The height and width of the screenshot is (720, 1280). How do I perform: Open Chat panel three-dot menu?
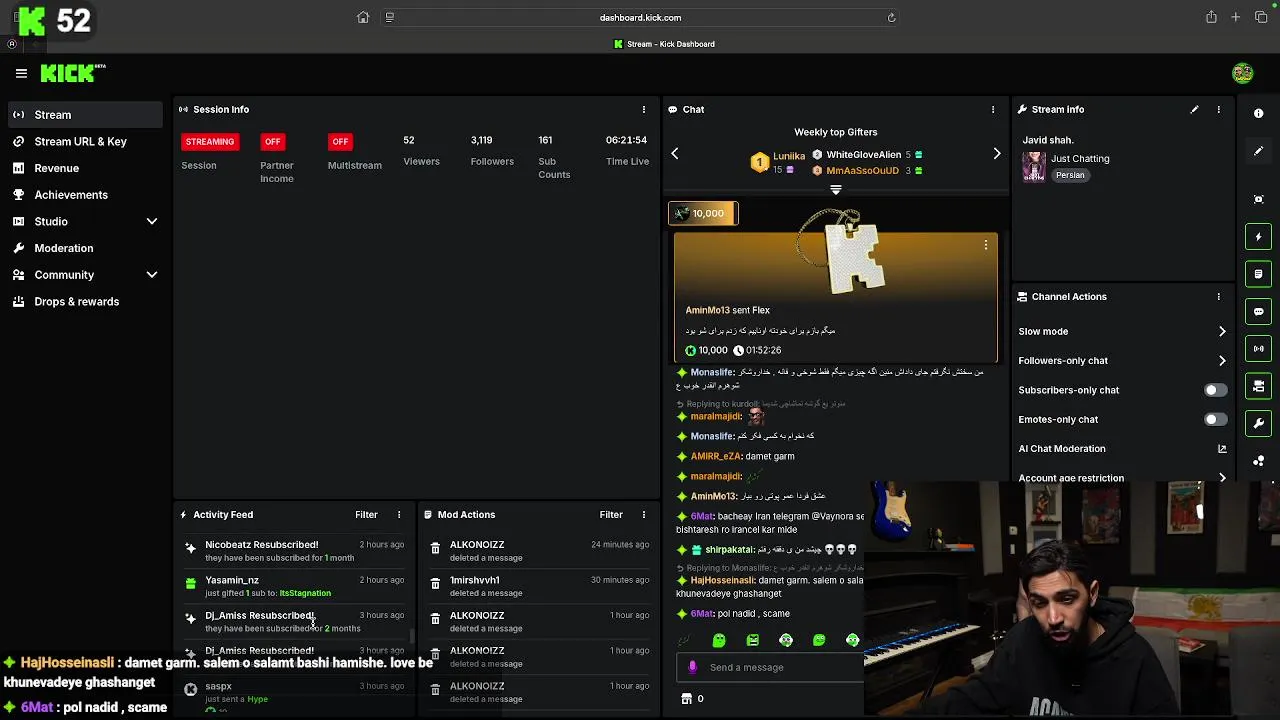click(x=993, y=109)
